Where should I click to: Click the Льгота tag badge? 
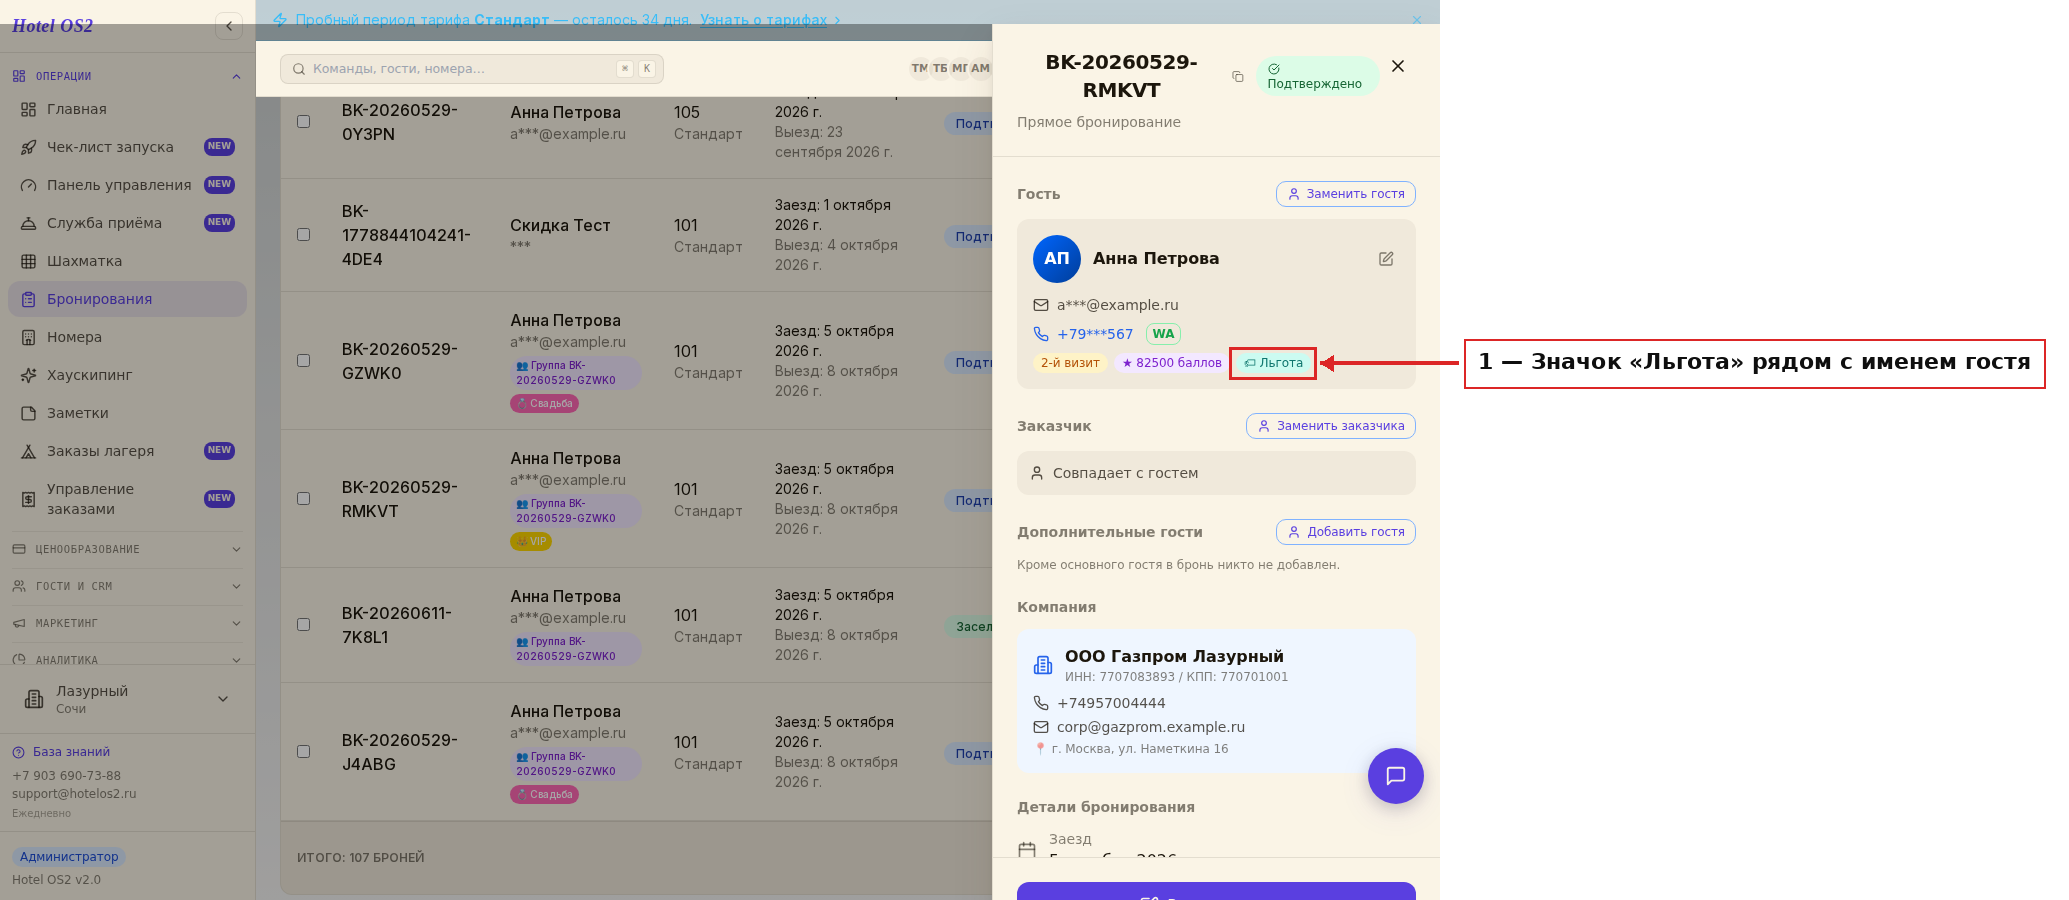(1273, 363)
